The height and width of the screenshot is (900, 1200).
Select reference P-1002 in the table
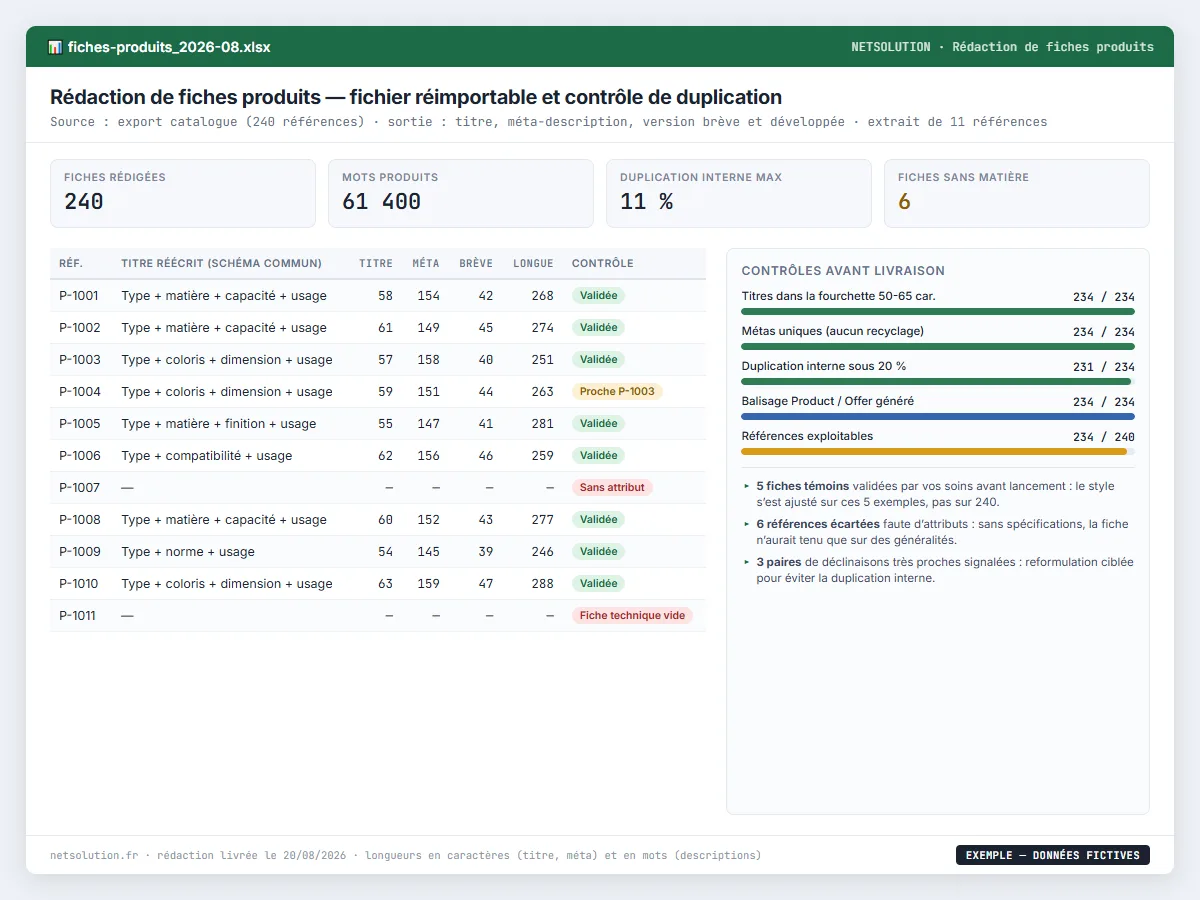(80, 328)
